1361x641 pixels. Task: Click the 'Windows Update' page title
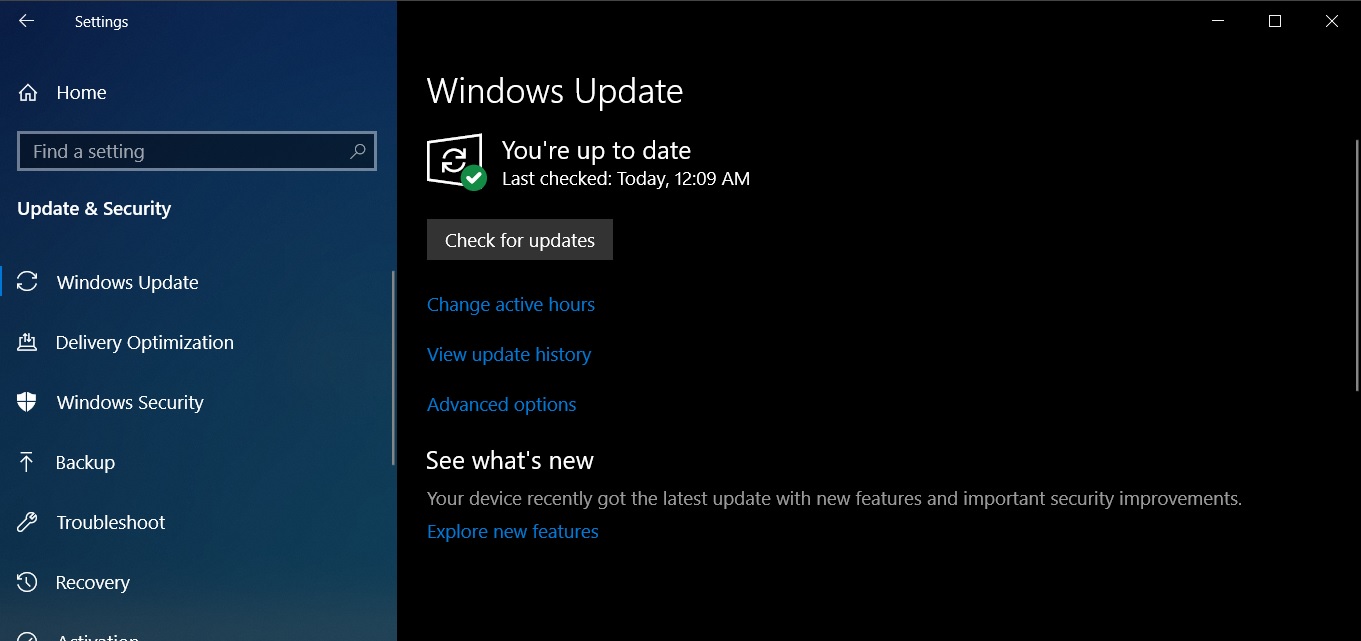click(555, 92)
